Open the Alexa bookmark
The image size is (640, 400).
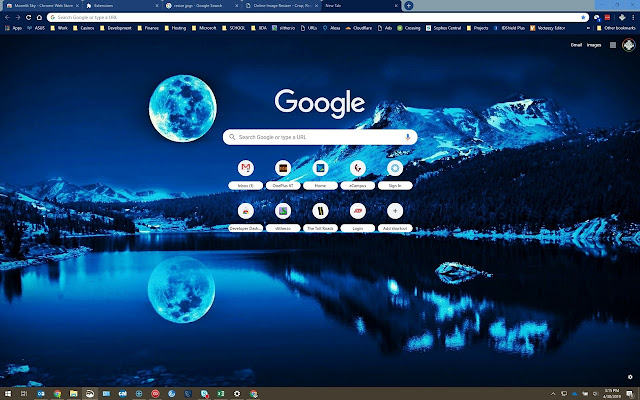[331, 28]
